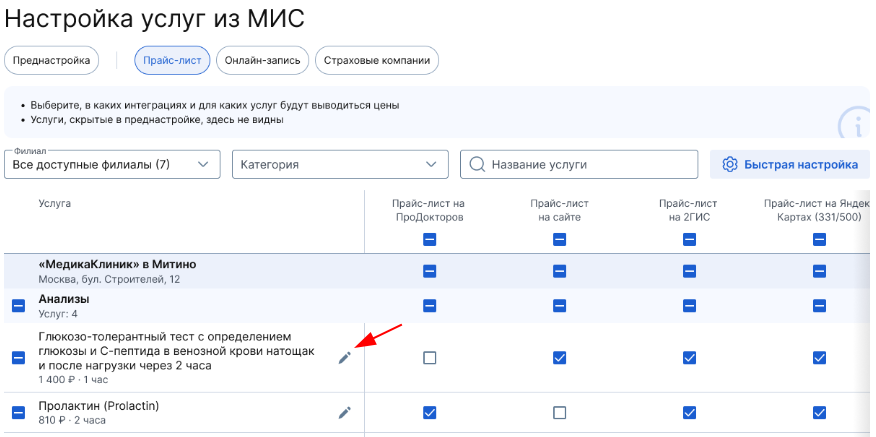Enable на сайте for Пролактин

pos(559,412)
